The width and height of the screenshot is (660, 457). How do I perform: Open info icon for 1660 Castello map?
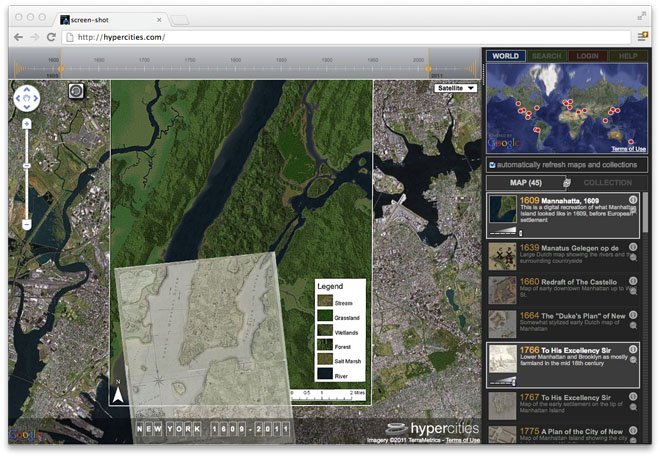633,283
